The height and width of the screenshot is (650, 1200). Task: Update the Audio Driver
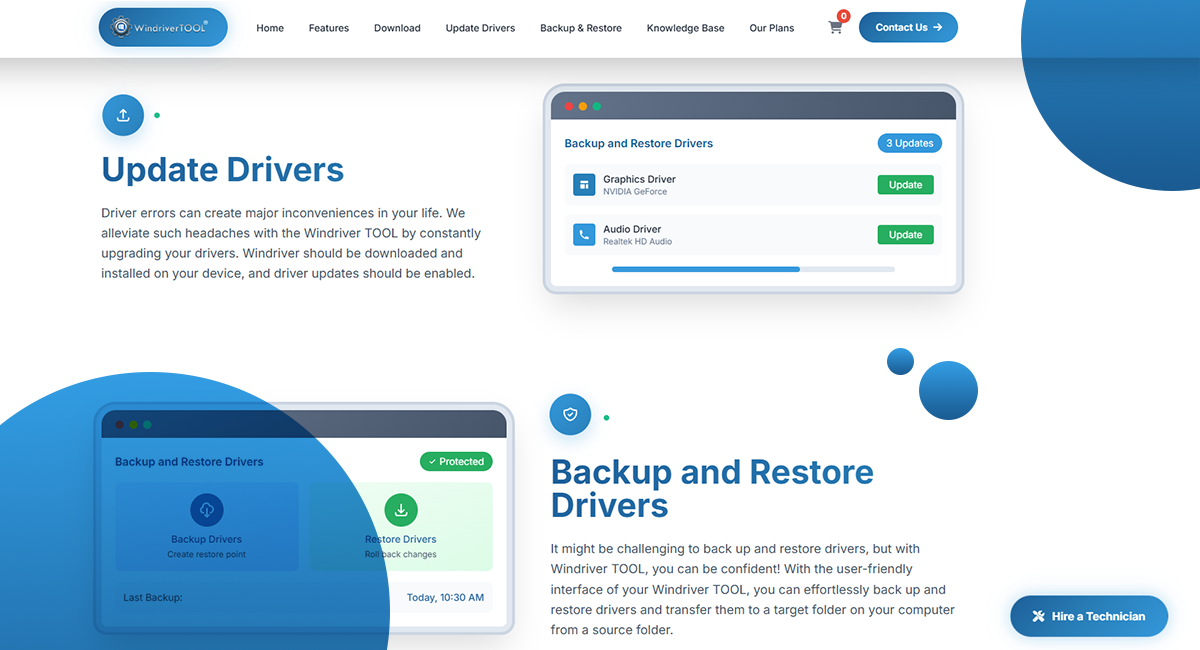(x=906, y=235)
